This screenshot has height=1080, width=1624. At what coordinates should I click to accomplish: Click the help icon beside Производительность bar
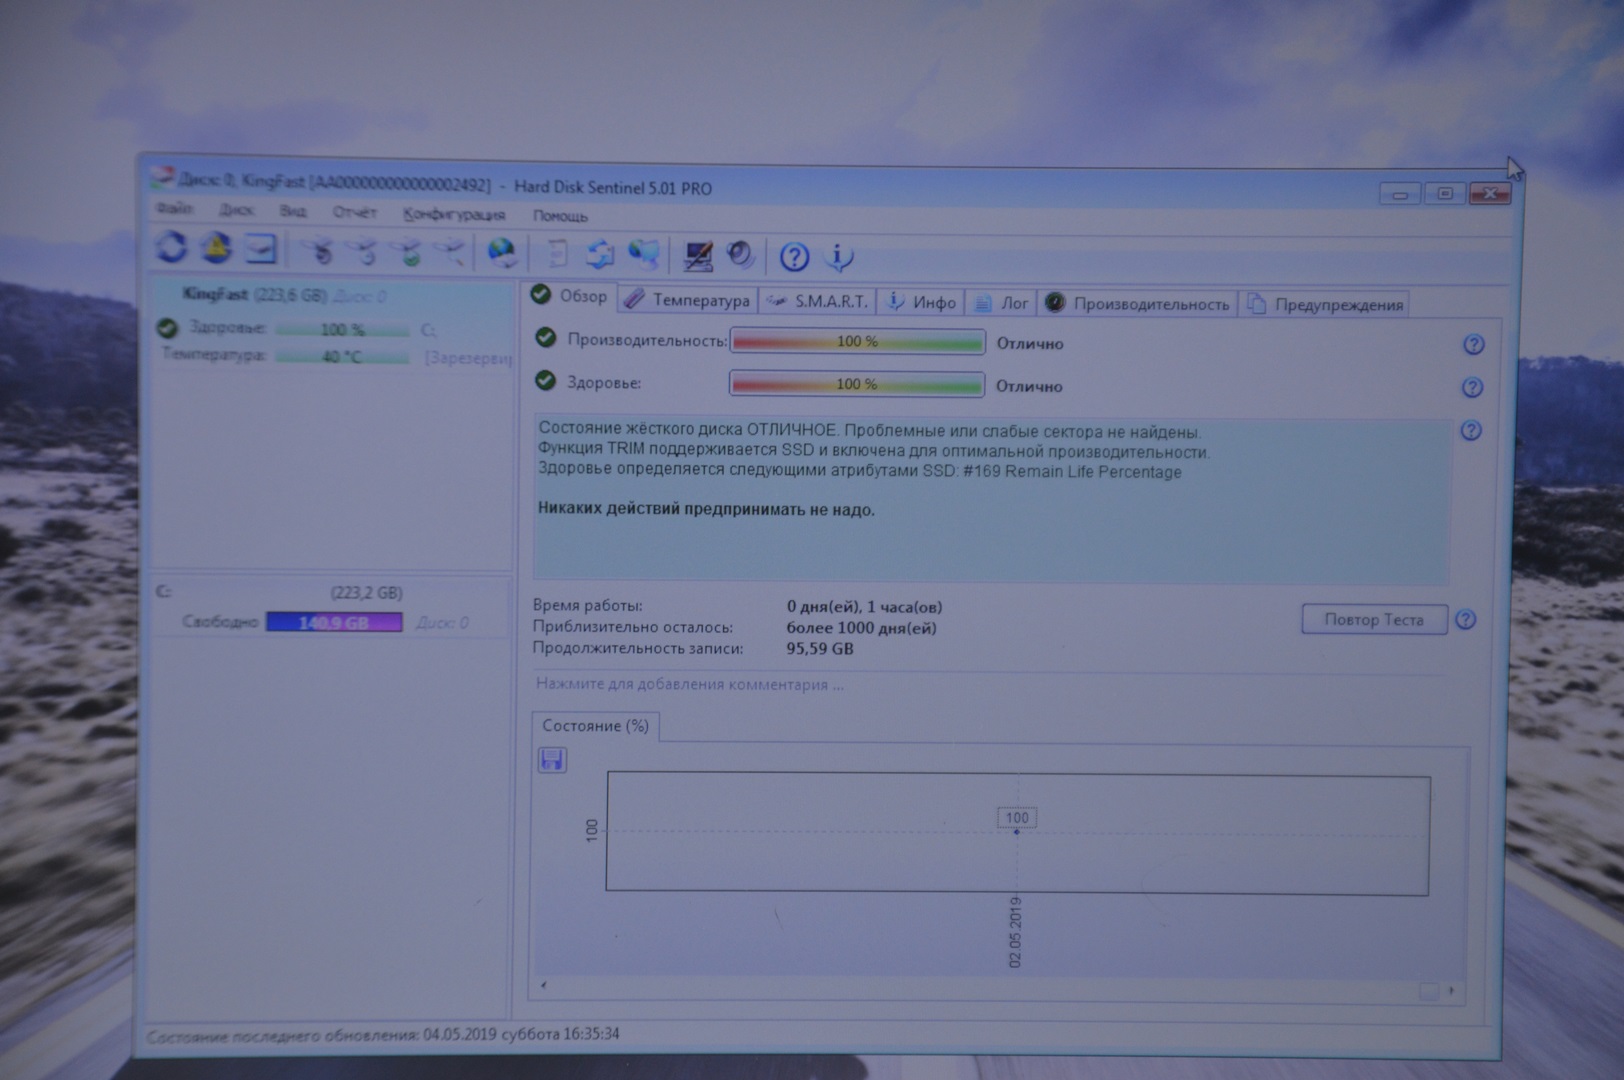1473,345
